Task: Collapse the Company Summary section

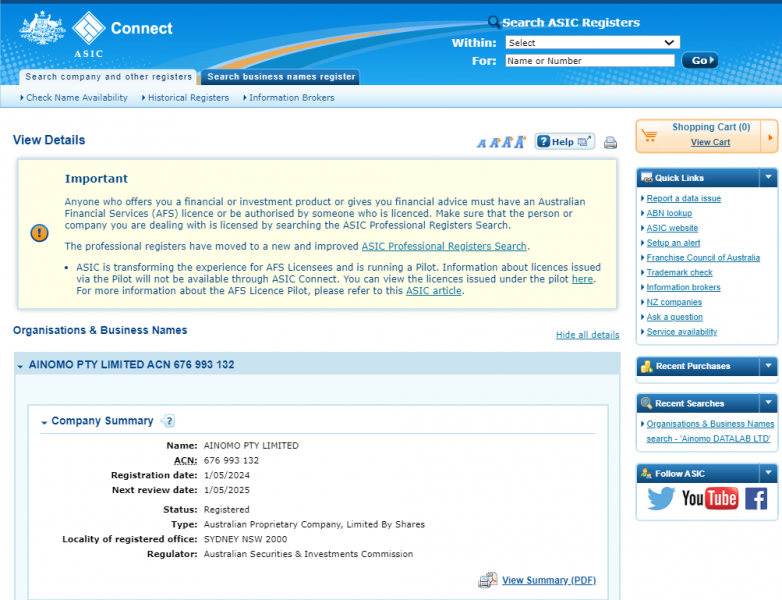Action: pyautogui.click(x=44, y=422)
